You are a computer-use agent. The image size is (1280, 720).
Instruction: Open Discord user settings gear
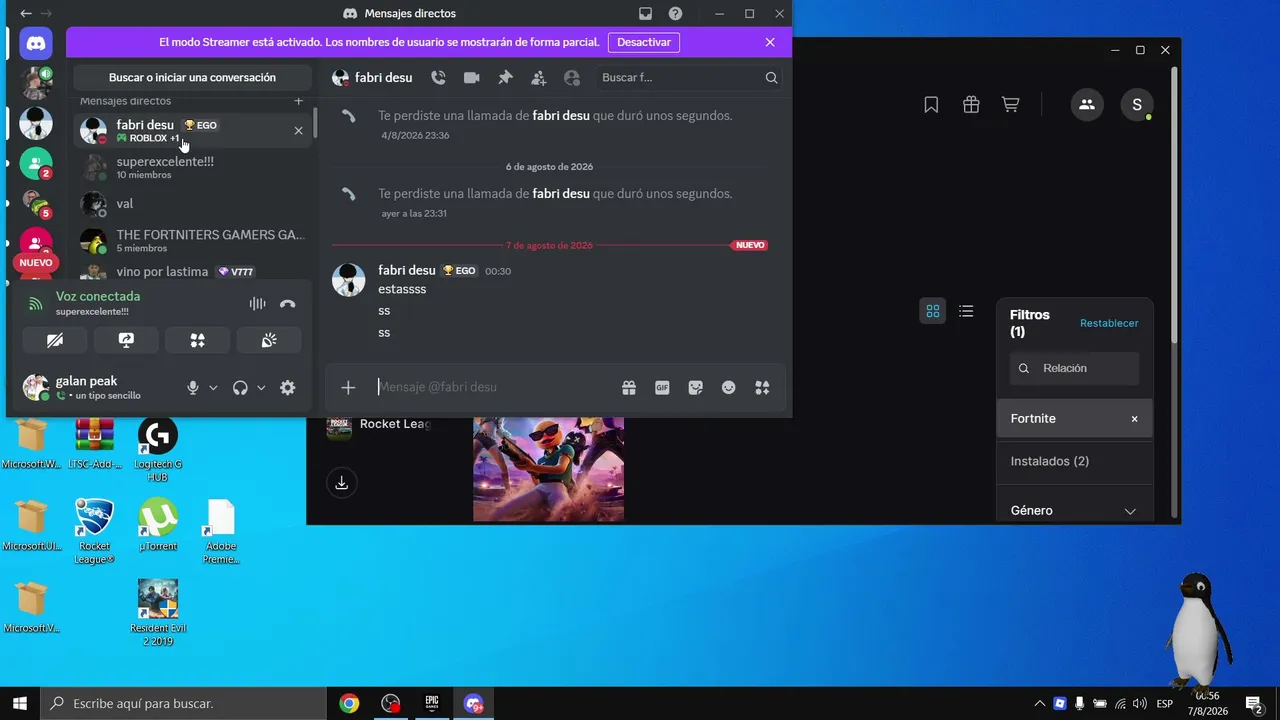tap(288, 388)
